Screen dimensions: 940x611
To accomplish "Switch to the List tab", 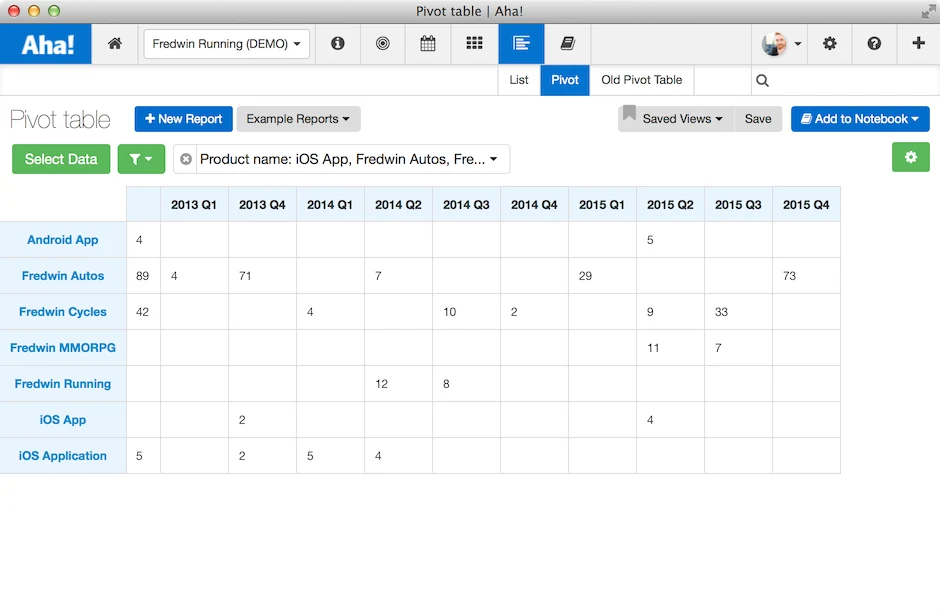I will (519, 80).
